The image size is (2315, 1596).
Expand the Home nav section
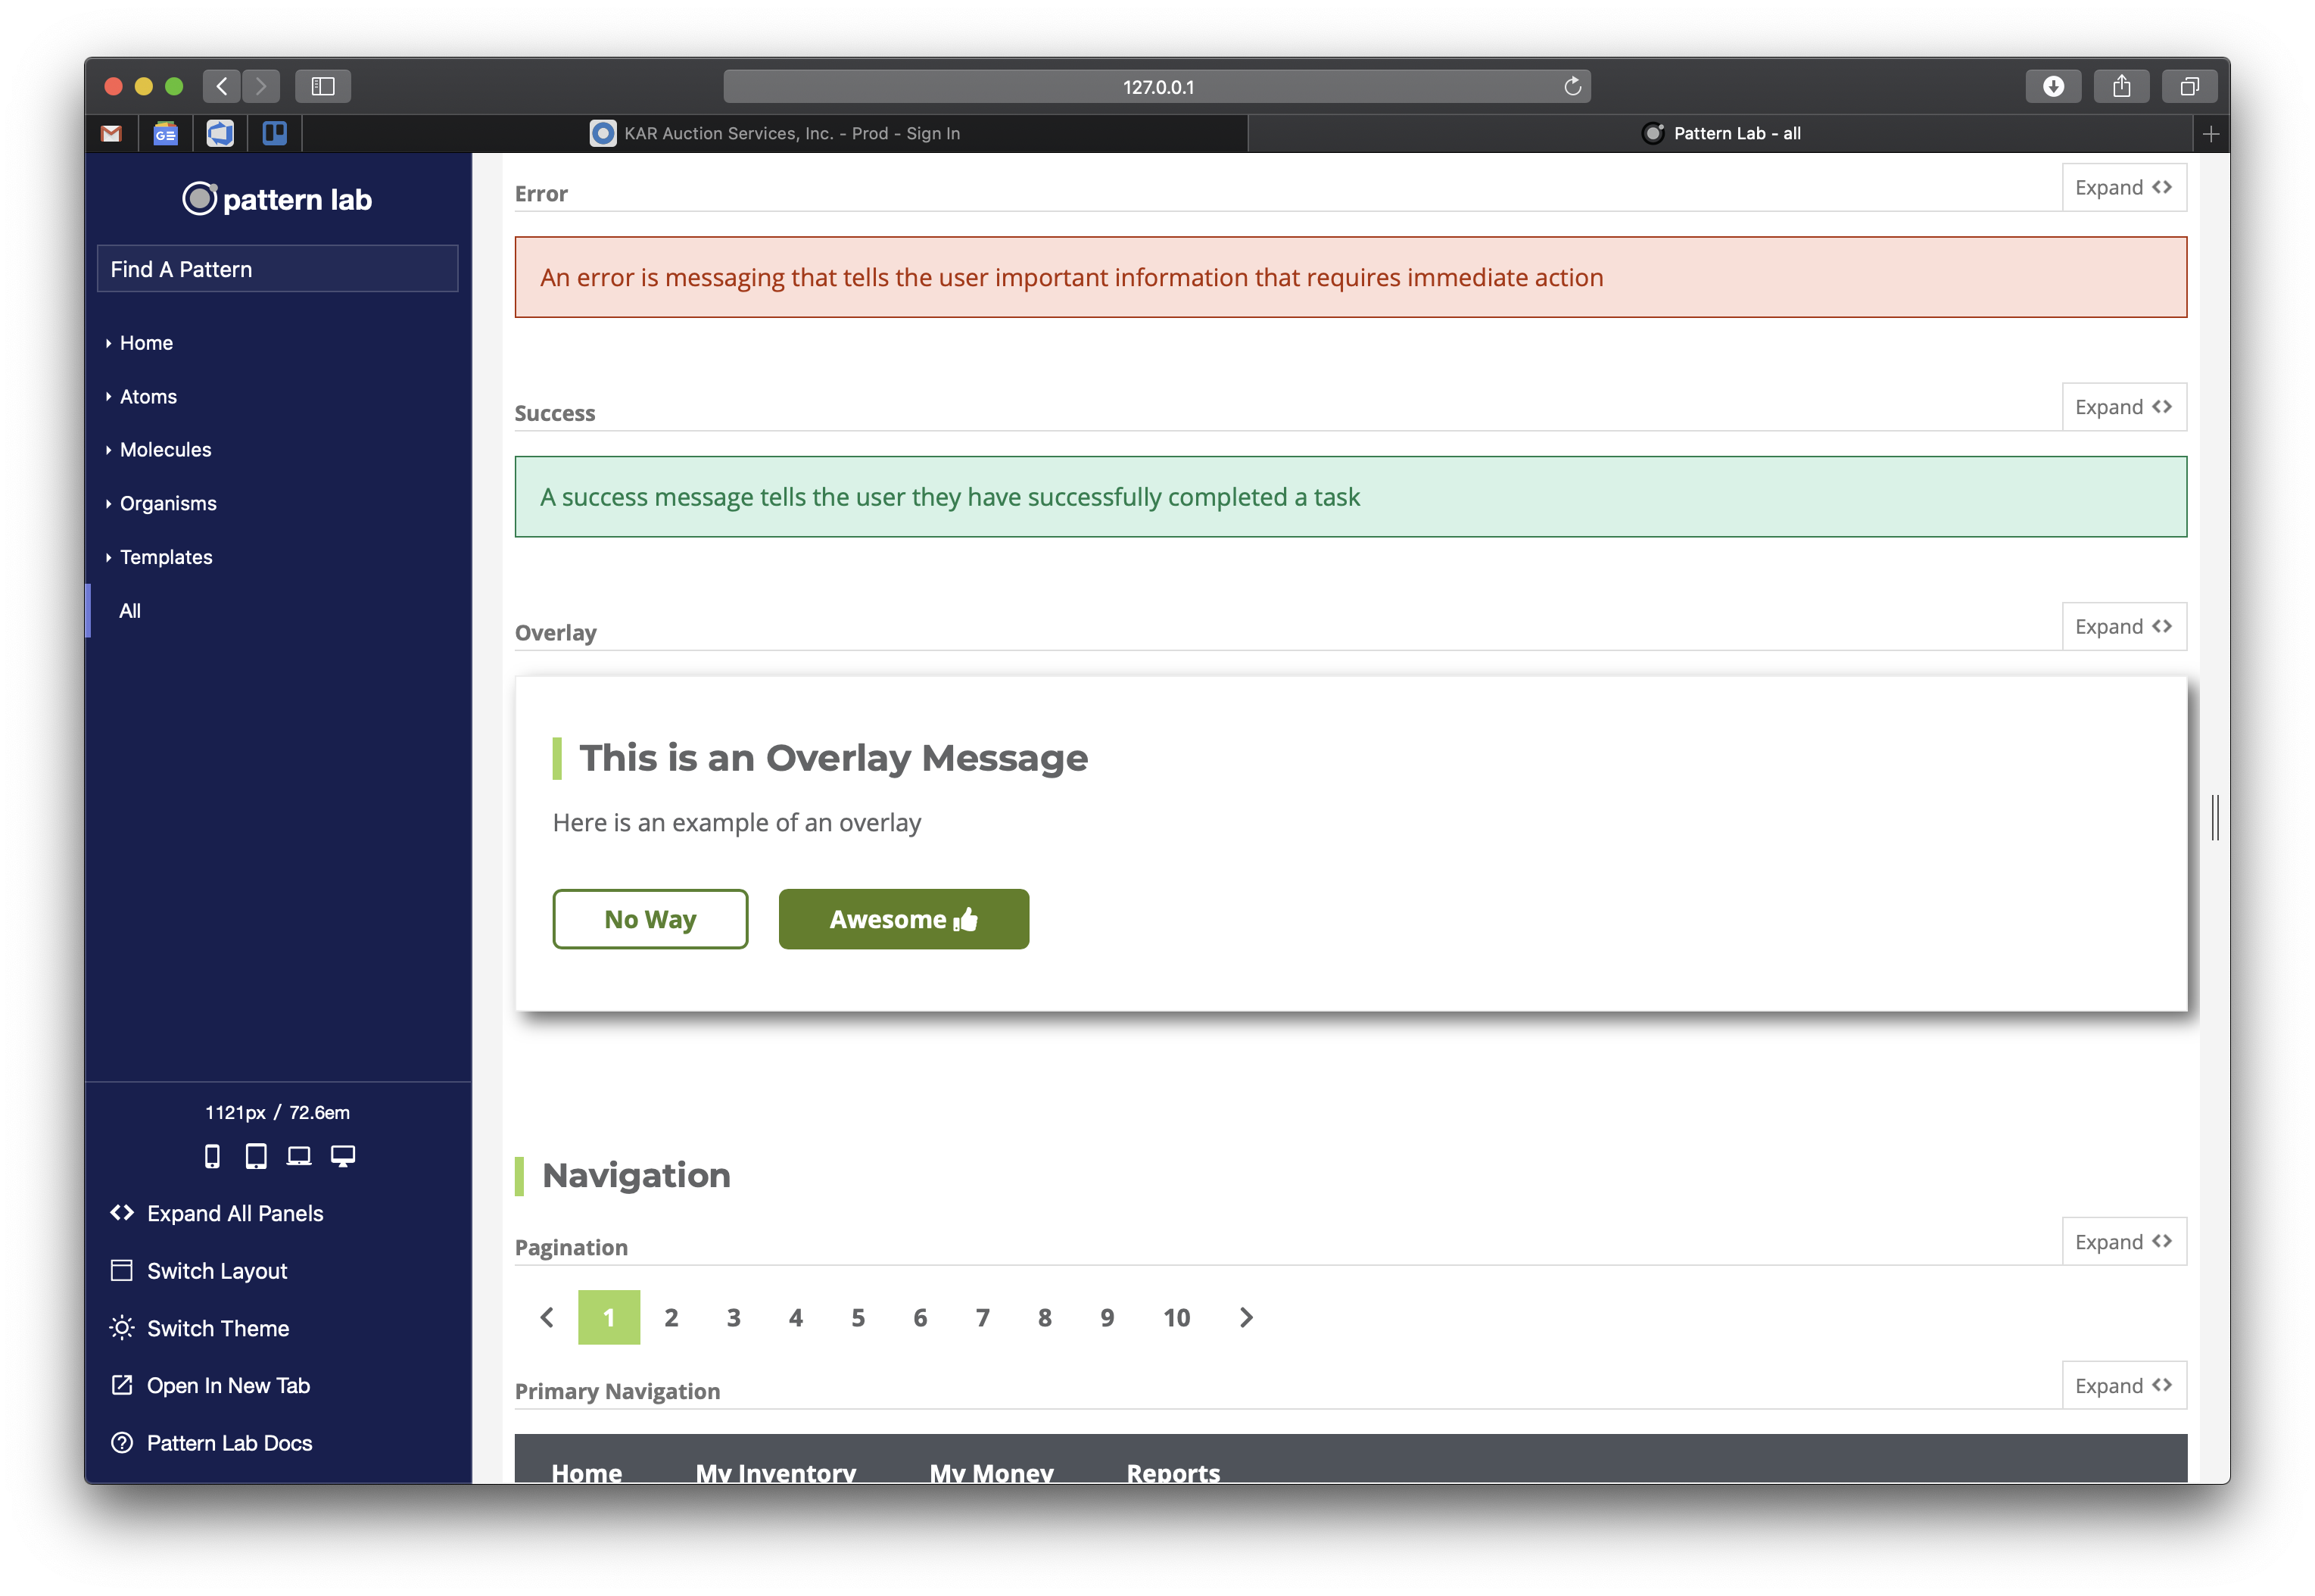tap(146, 343)
